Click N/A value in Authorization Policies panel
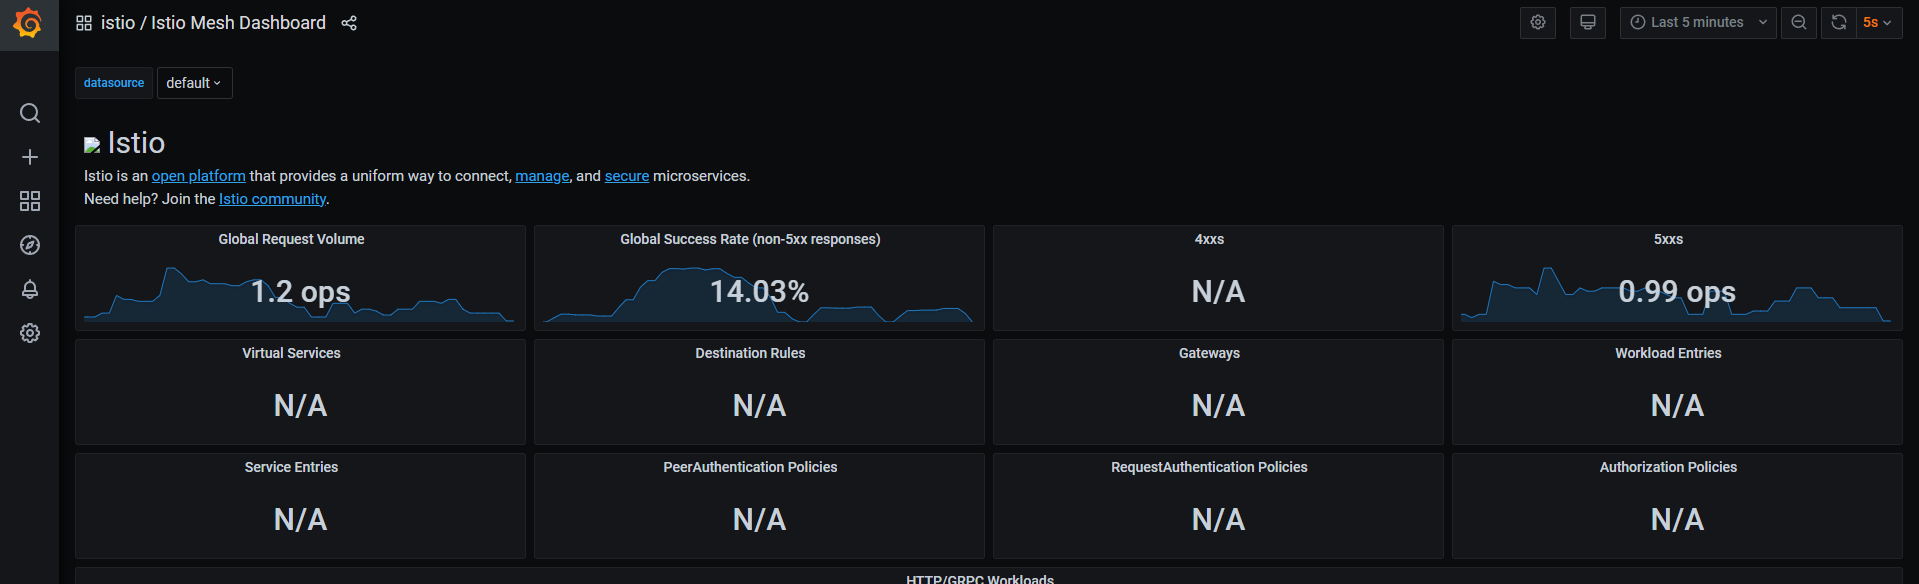This screenshot has width=1919, height=584. pos(1677,520)
